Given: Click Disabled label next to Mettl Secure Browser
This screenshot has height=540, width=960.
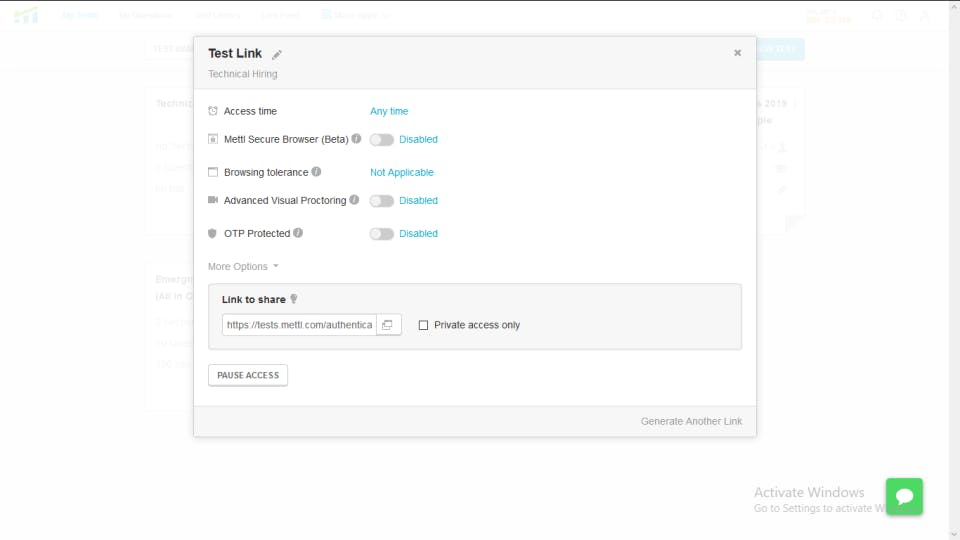Looking at the screenshot, I should click(418, 139).
